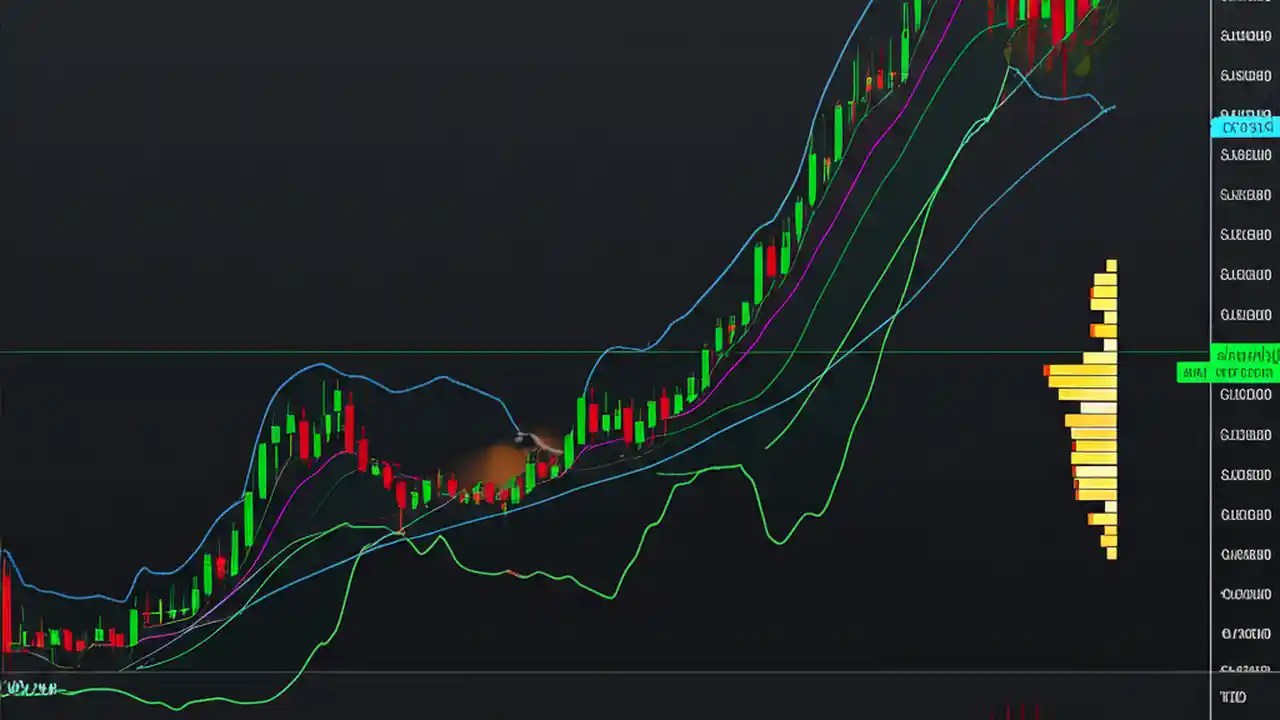This screenshot has width=1280, height=720.
Task: Click the longest yellow volume profile bar
Action: (1080, 370)
